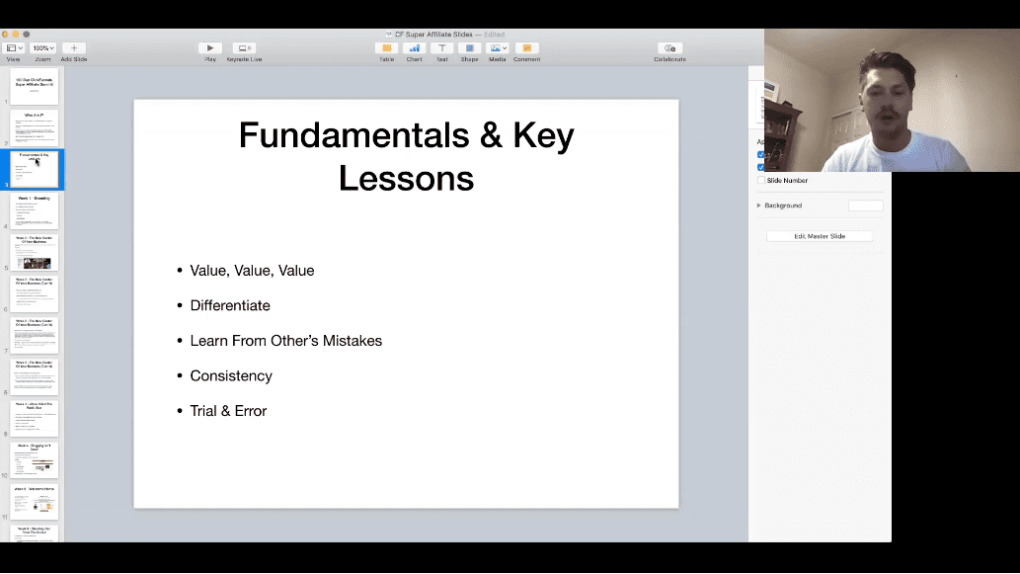The image size is (1020, 574).
Task: Click the Background color swatch well
Action: pyautogui.click(x=865, y=206)
